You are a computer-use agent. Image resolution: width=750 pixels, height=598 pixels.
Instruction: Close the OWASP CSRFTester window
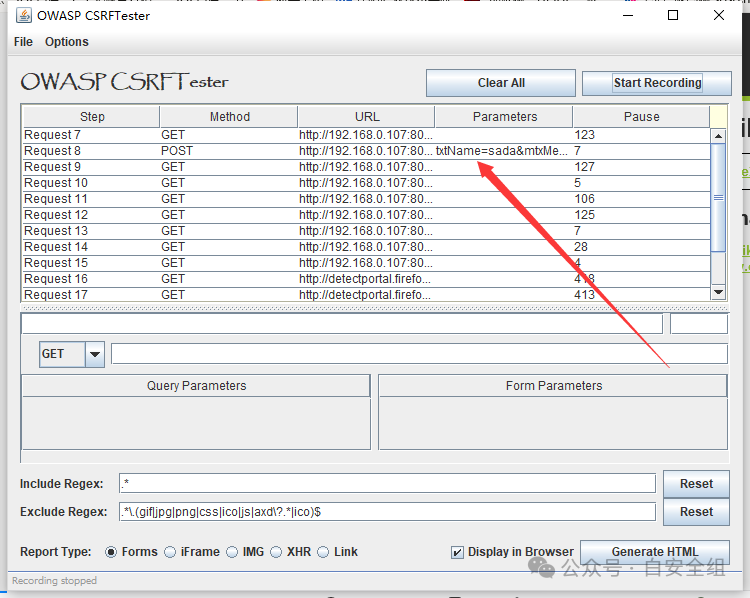pos(718,15)
